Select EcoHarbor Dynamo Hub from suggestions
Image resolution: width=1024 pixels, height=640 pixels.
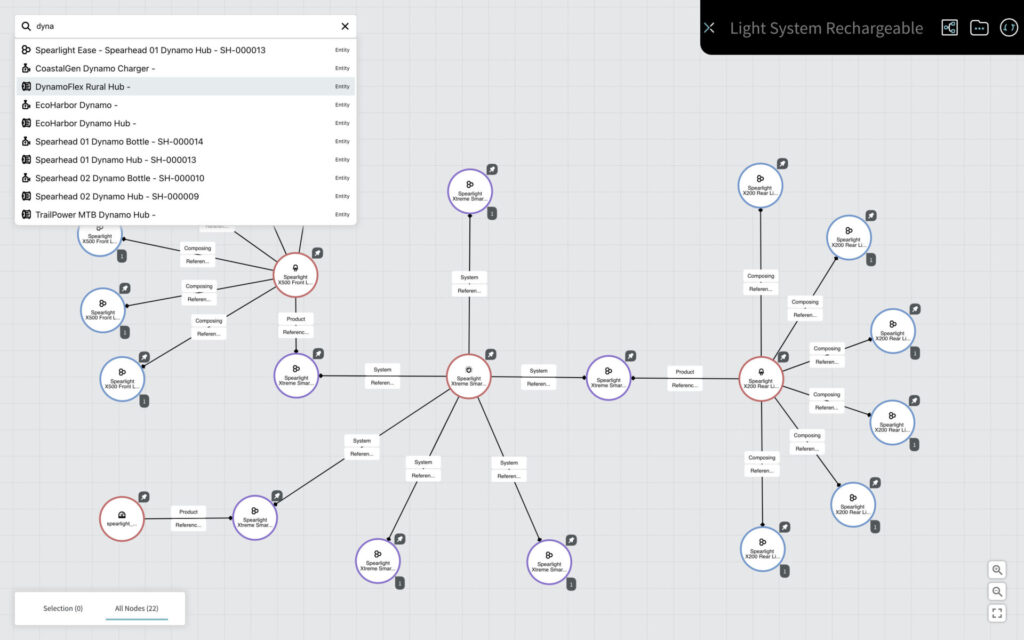tap(85, 123)
